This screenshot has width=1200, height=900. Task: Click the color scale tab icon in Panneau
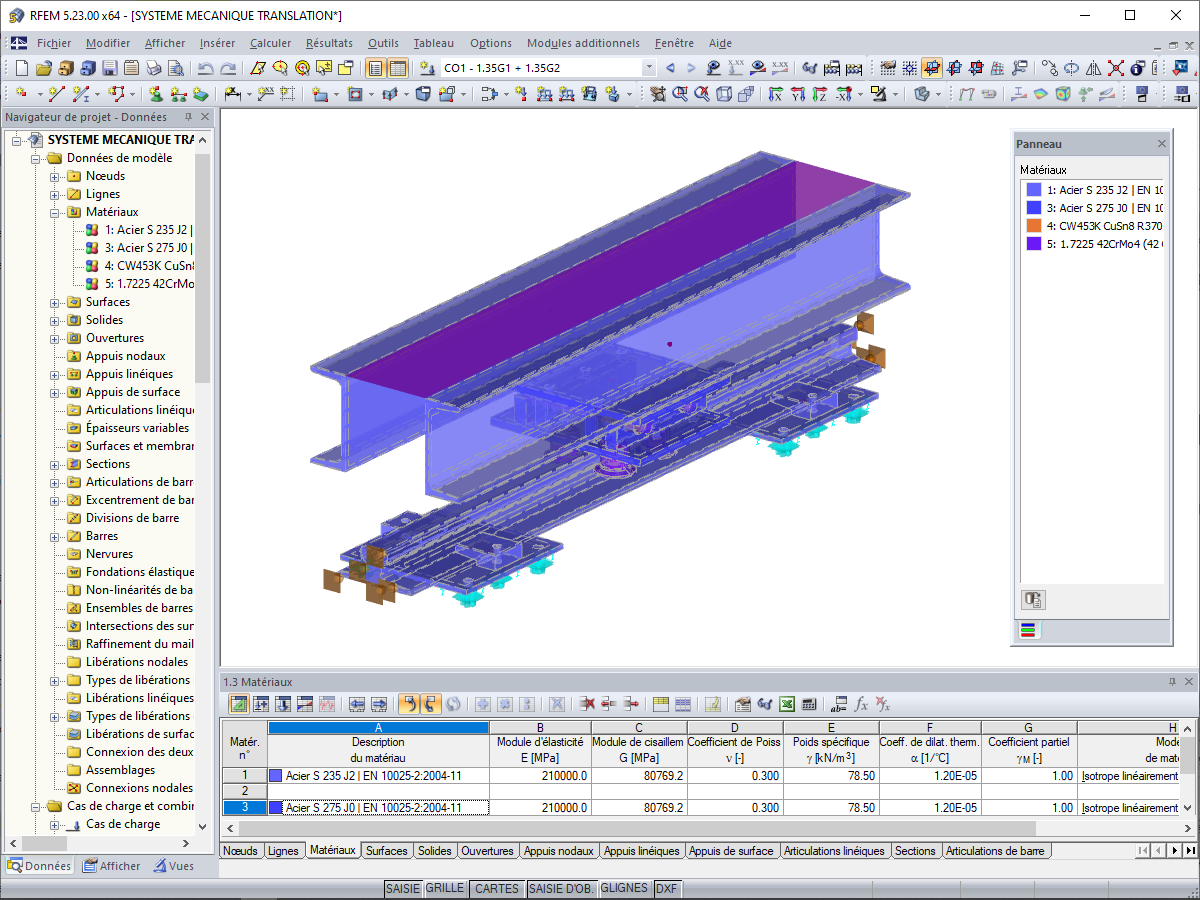pyautogui.click(x=1027, y=630)
